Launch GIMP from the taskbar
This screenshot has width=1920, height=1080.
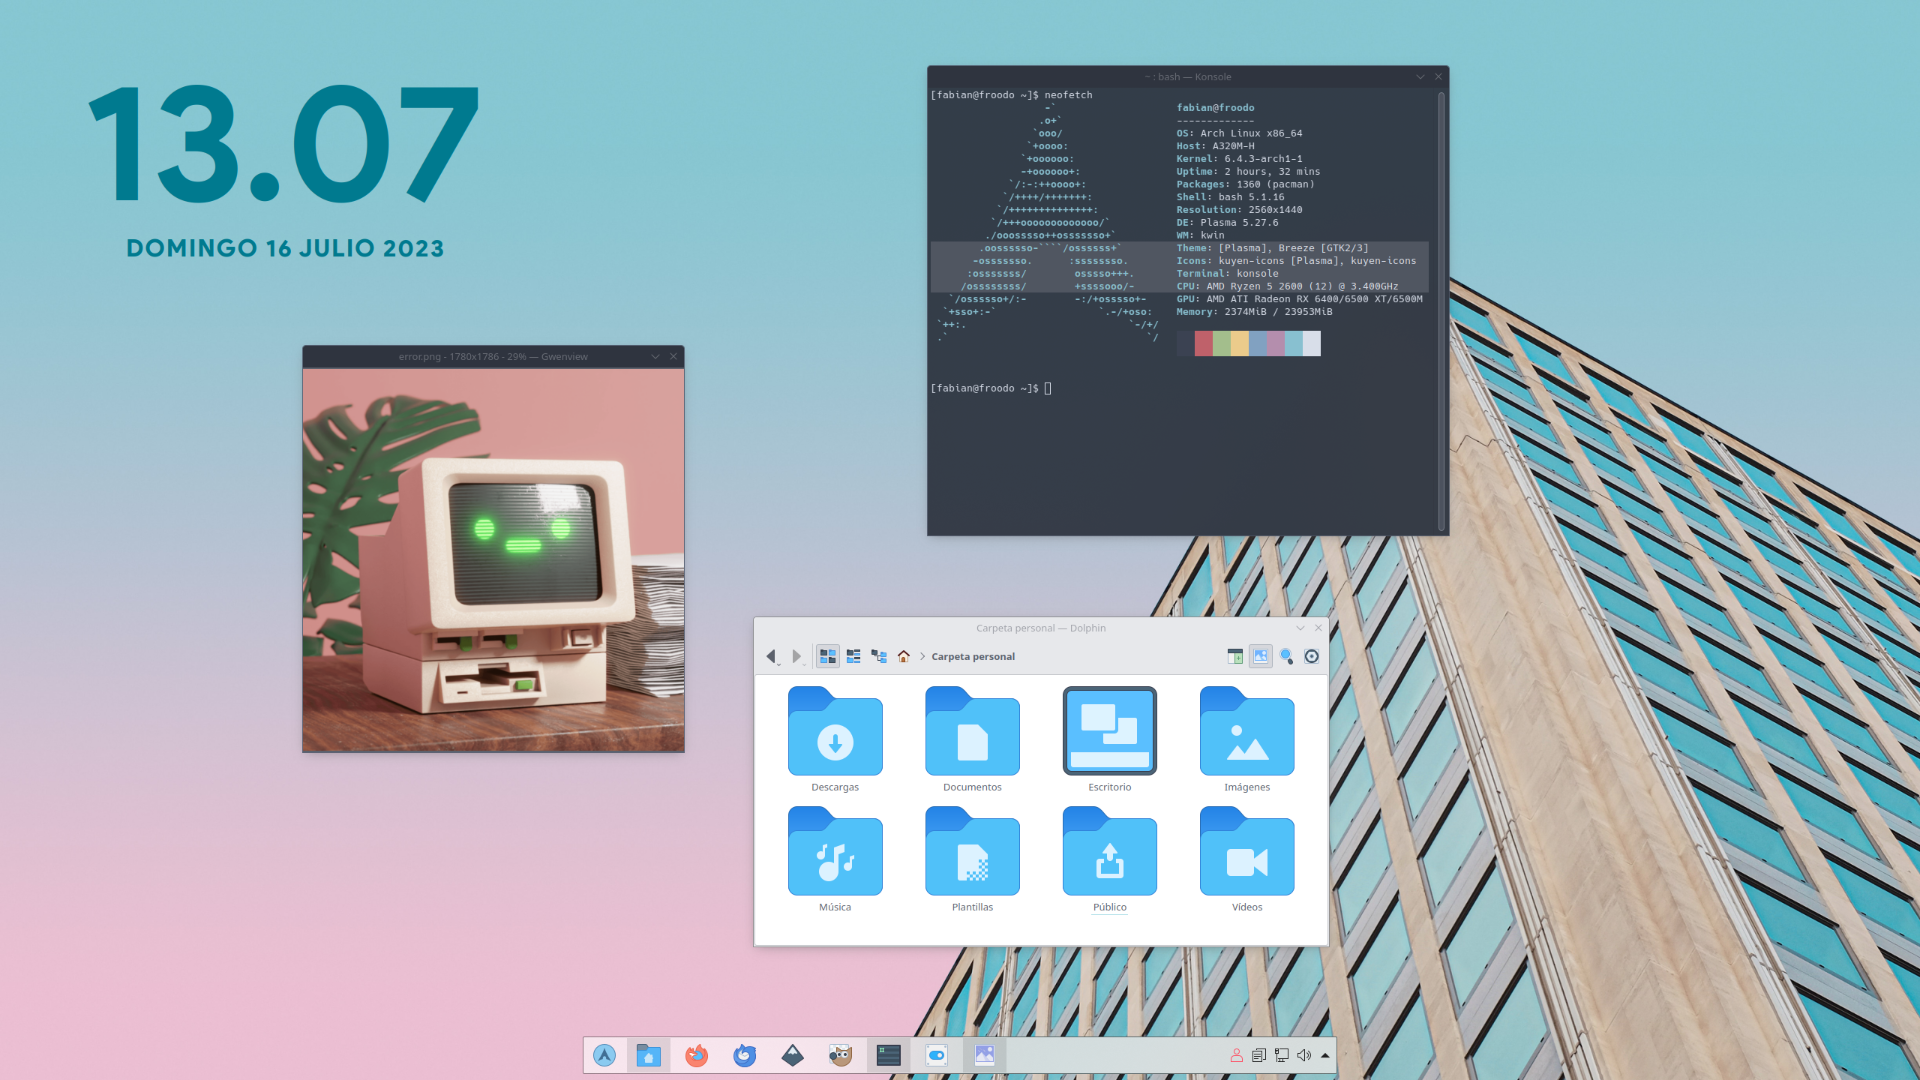841,1055
